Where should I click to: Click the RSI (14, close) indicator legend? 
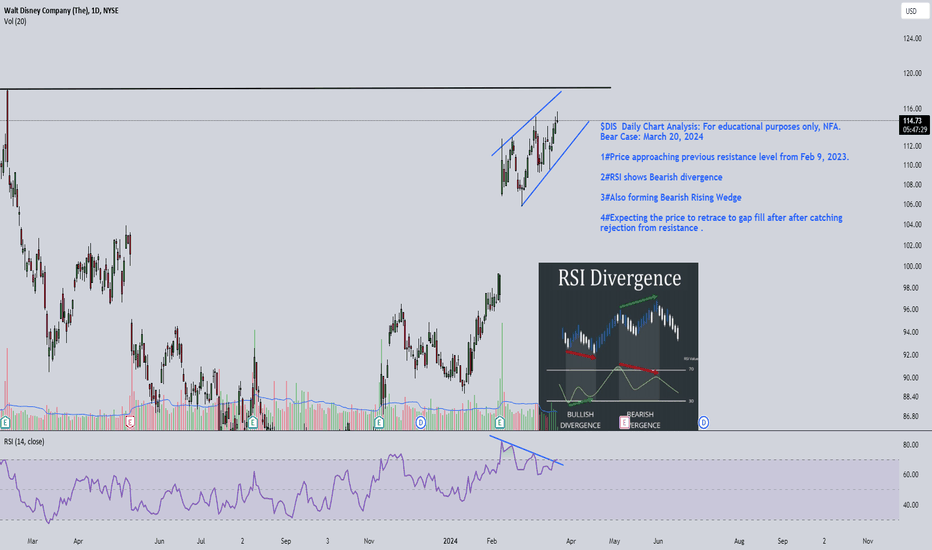24,442
